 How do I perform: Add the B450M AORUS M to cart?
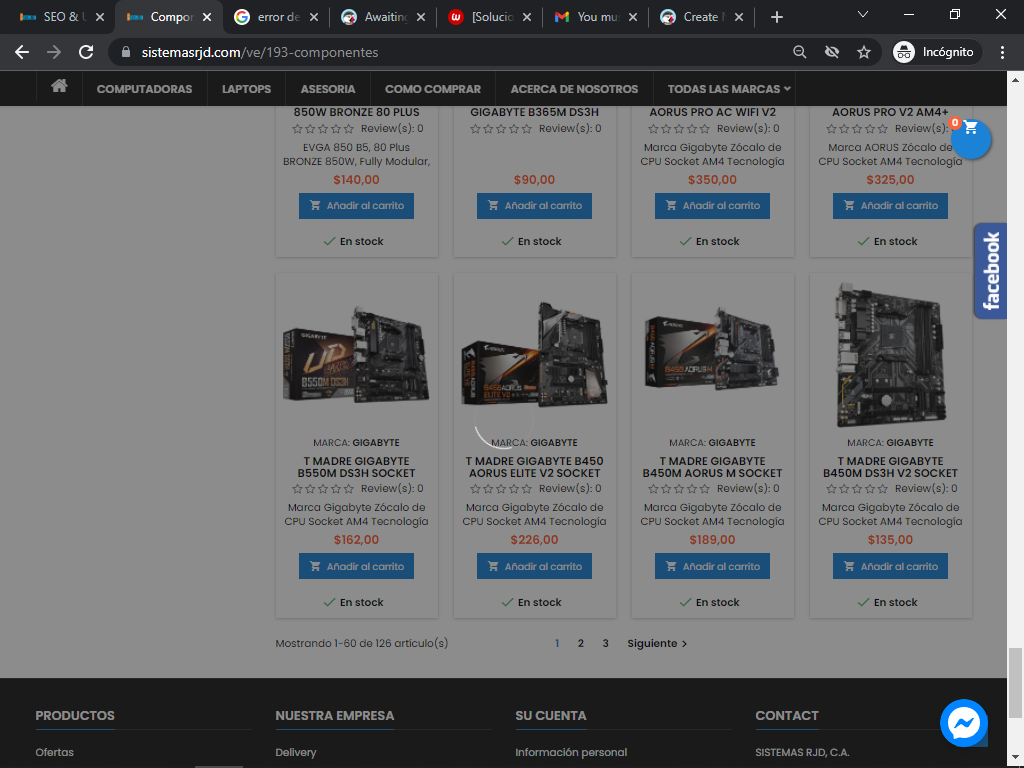tap(712, 566)
